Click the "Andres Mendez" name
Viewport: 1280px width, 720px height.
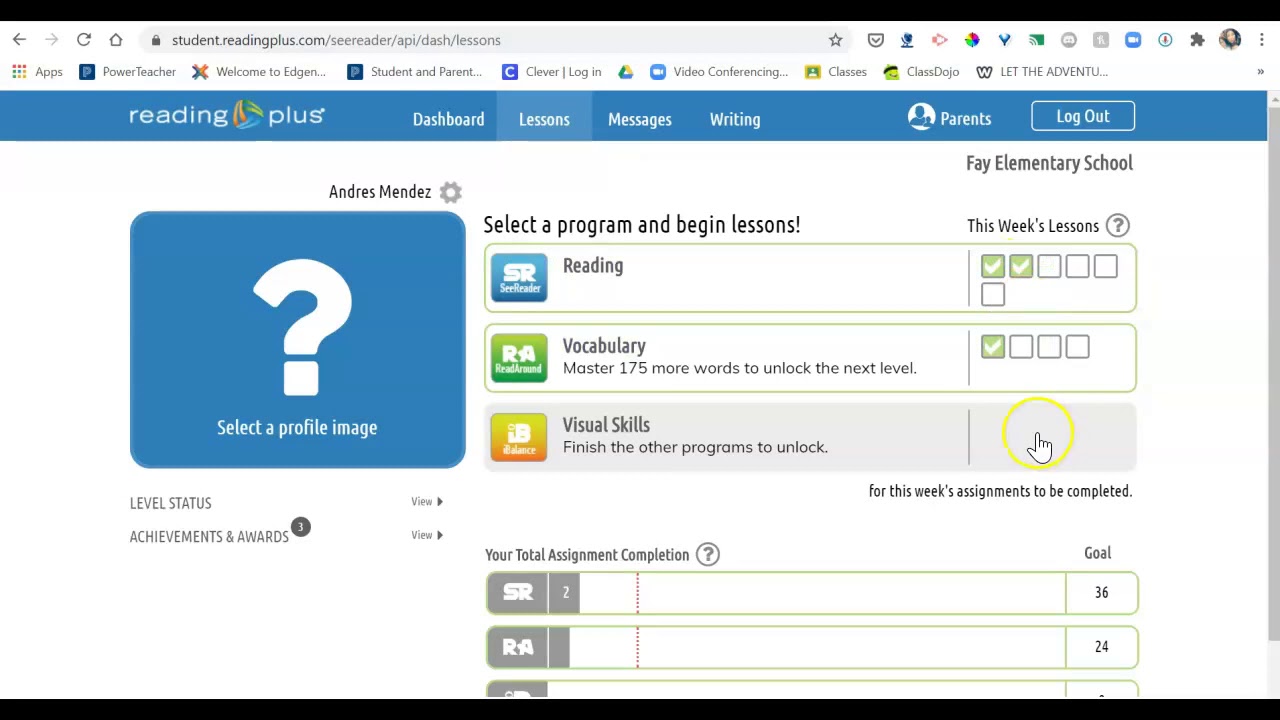pos(380,192)
